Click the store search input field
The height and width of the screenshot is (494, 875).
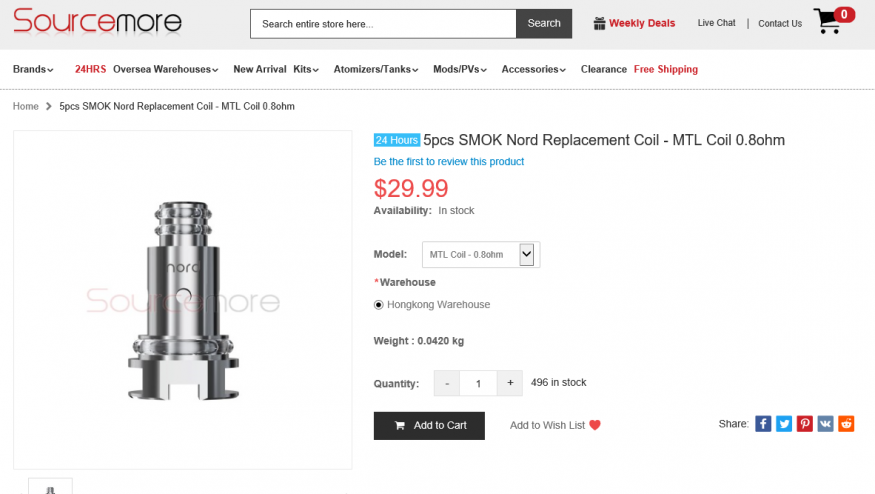[x=383, y=24]
